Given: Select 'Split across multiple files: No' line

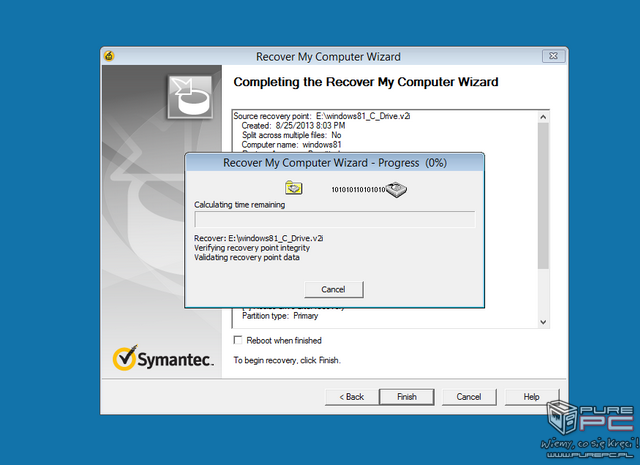Looking at the screenshot, I should click(291, 135).
